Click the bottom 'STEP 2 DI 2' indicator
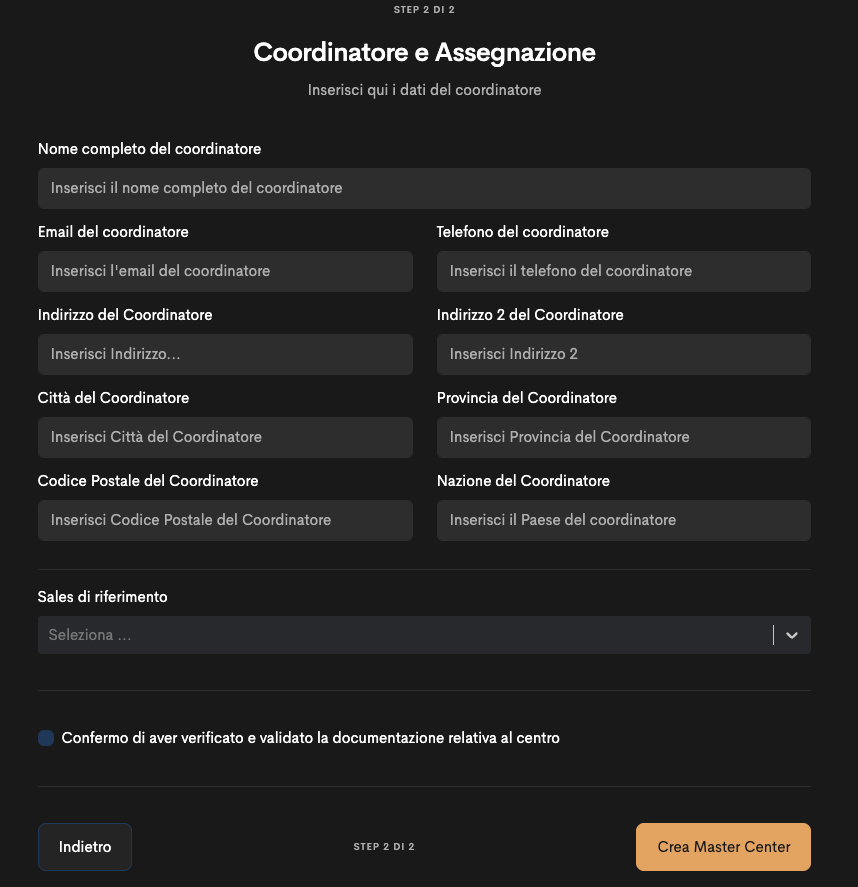Screen dimensions: 858x887 tap(384, 847)
